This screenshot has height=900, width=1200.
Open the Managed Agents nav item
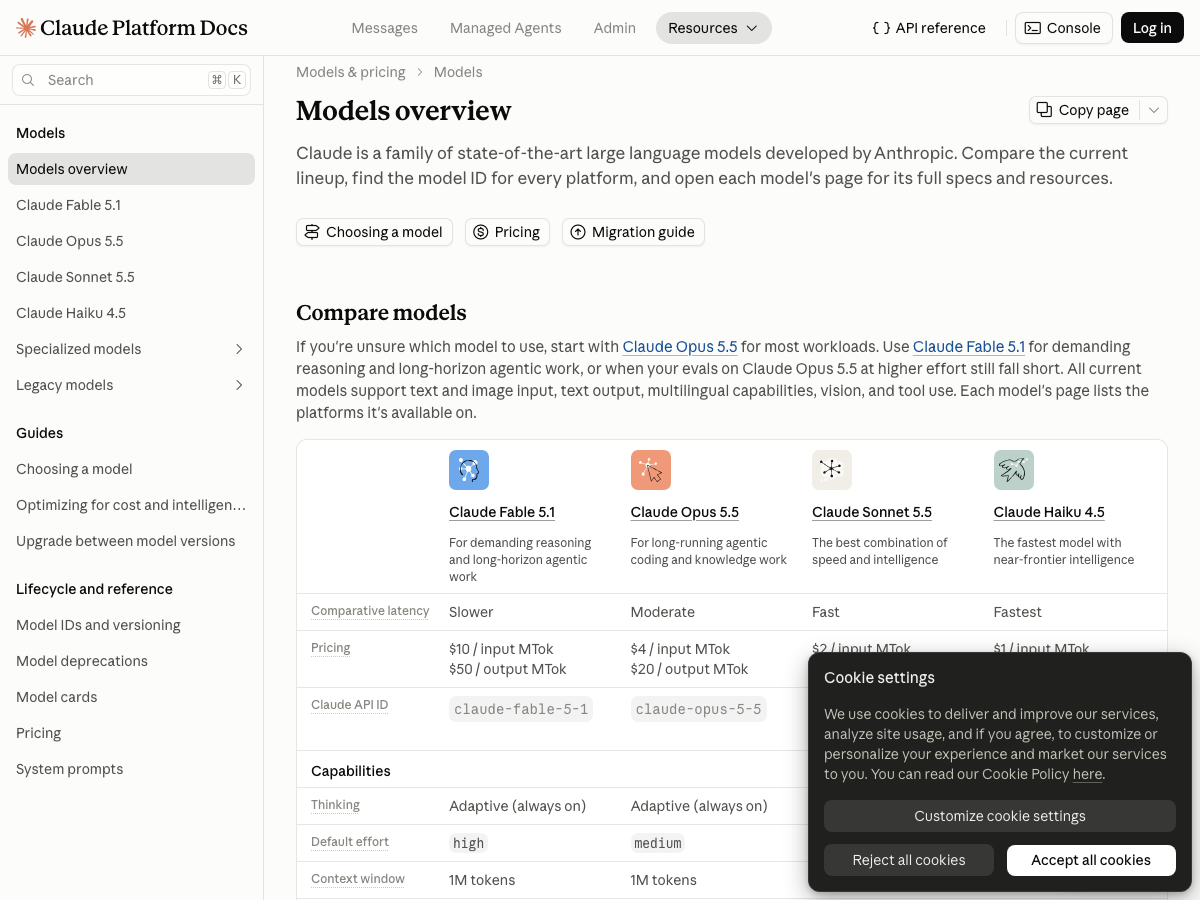[x=506, y=28]
